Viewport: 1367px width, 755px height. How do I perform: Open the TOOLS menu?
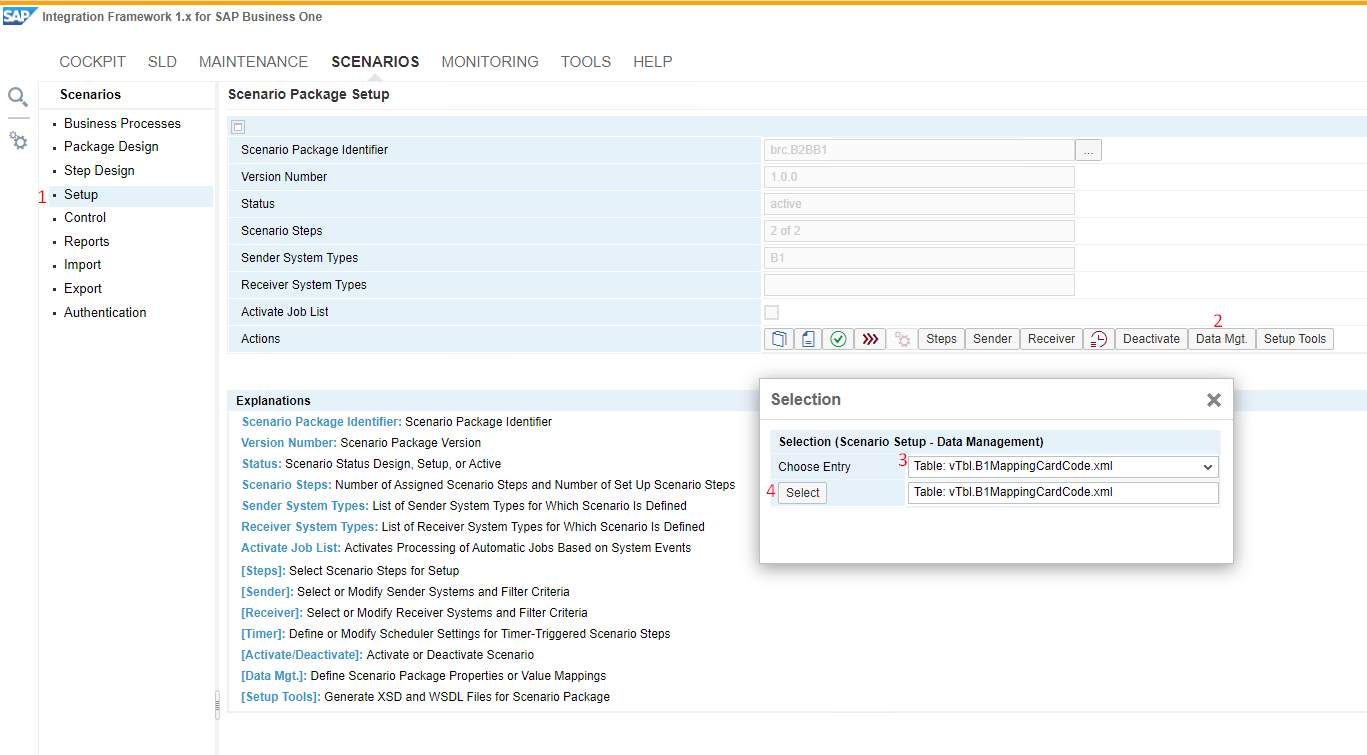tap(586, 62)
